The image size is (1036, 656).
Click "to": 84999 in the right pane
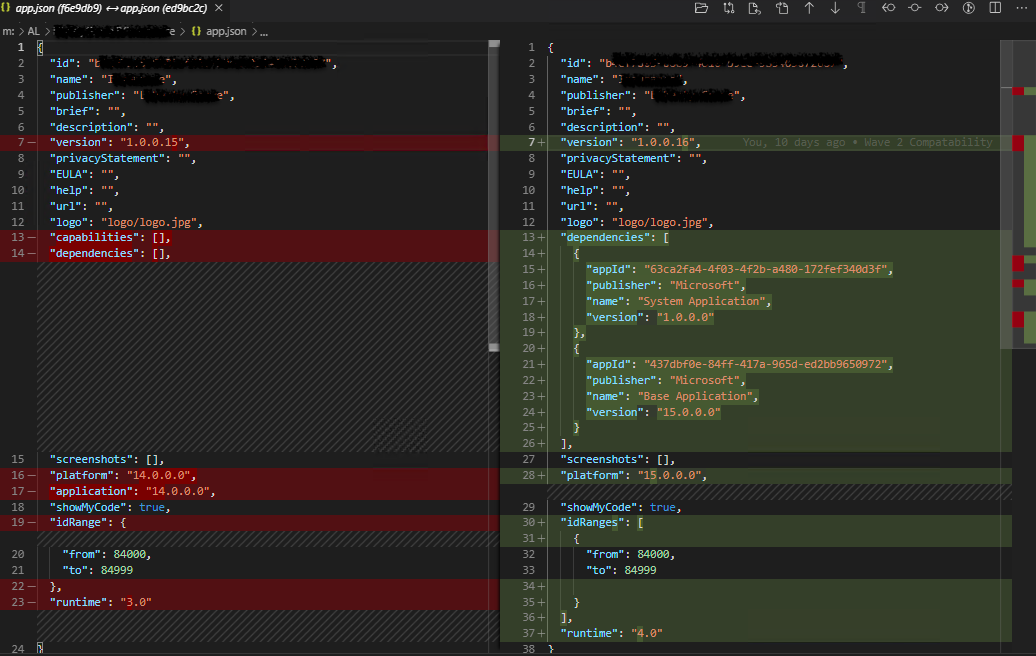(x=621, y=569)
